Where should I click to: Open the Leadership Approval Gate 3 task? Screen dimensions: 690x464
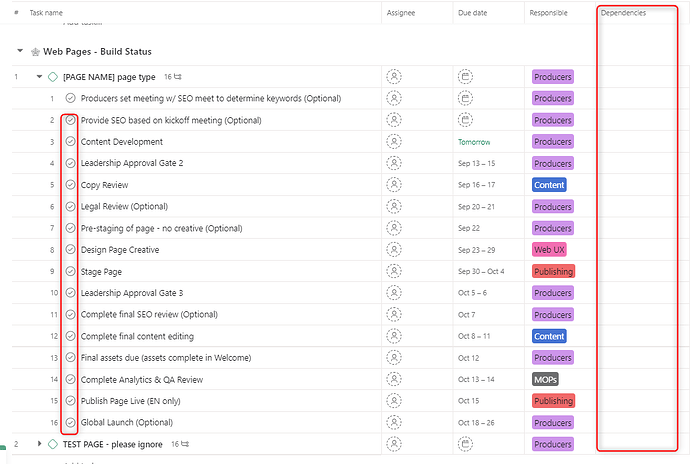point(131,293)
